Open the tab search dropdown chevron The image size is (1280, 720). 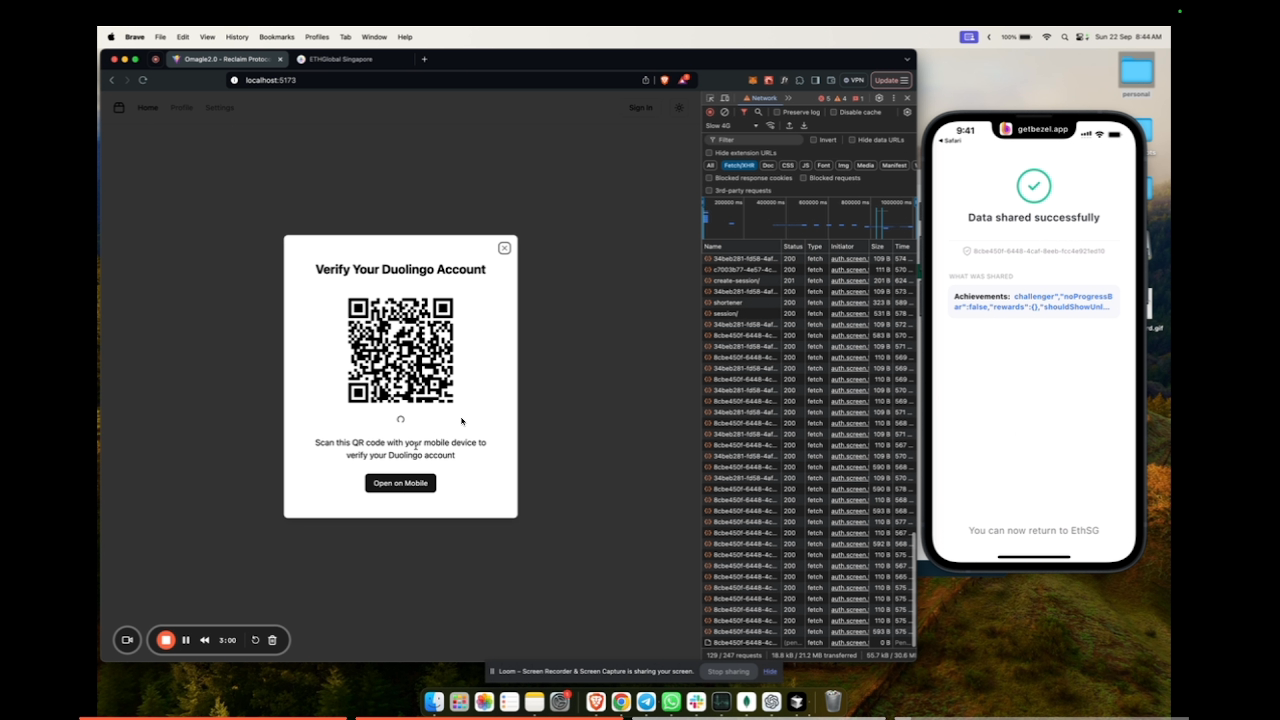tap(907, 59)
